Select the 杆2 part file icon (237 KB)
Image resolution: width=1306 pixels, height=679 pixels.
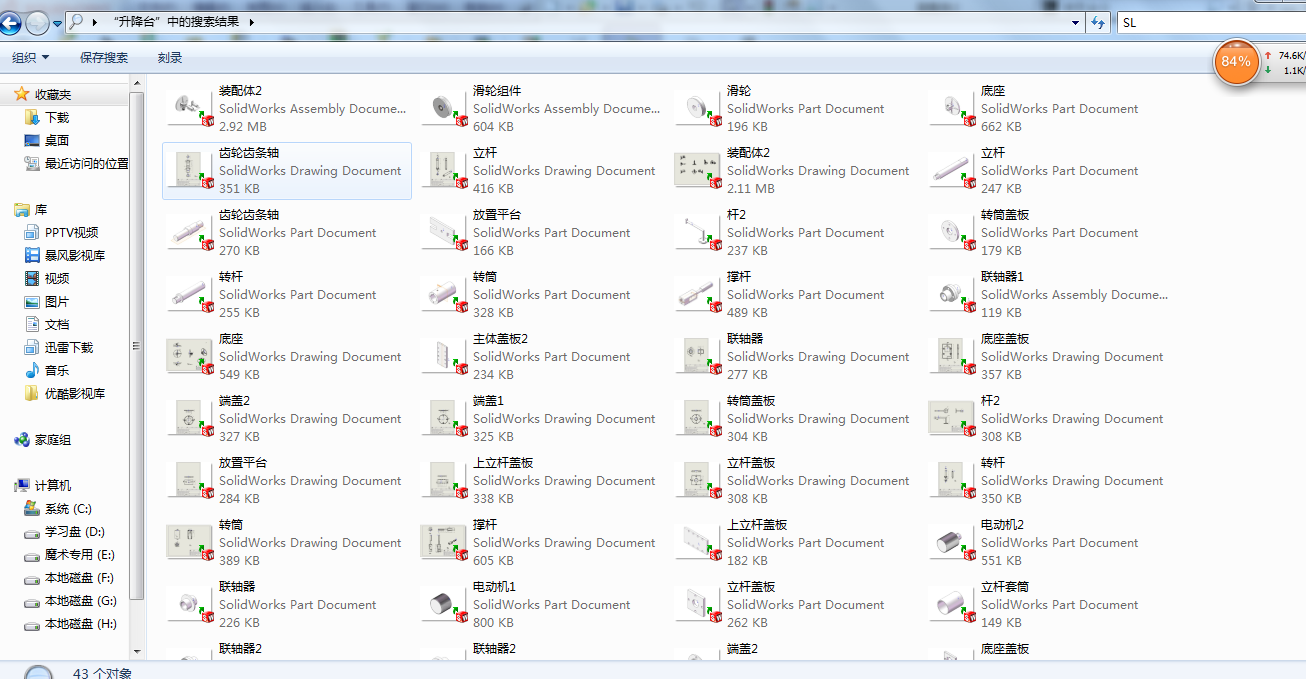698,232
